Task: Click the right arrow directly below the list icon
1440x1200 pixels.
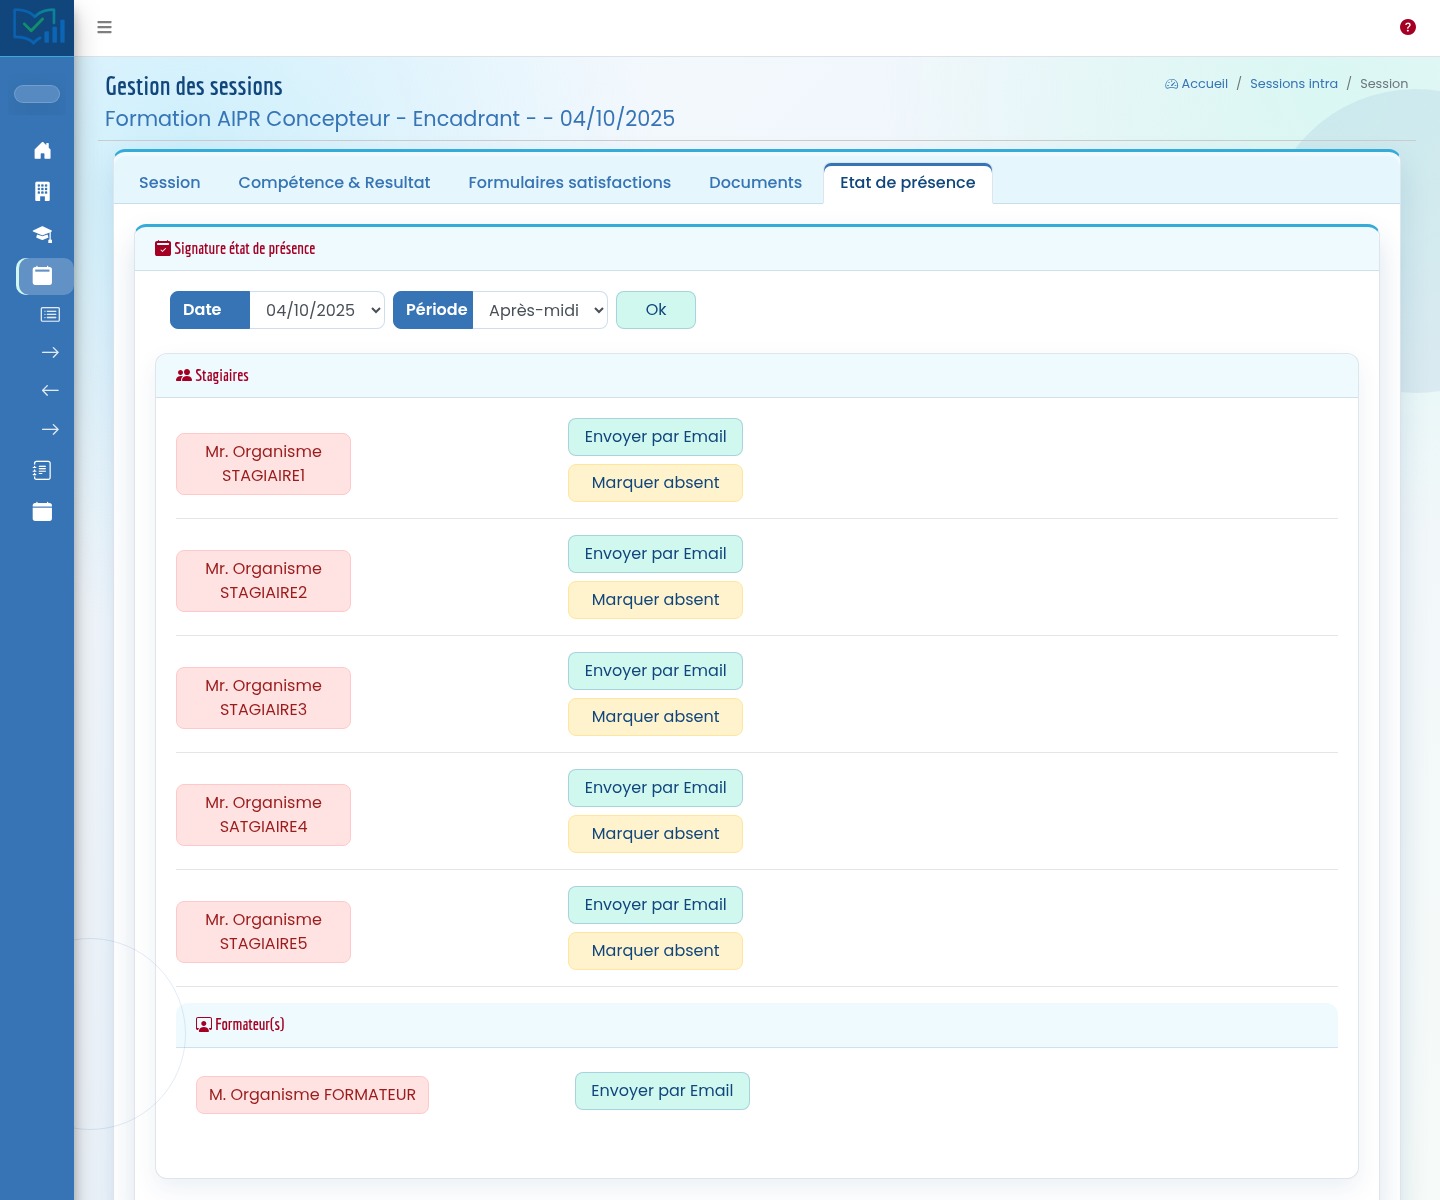Action: (50, 352)
